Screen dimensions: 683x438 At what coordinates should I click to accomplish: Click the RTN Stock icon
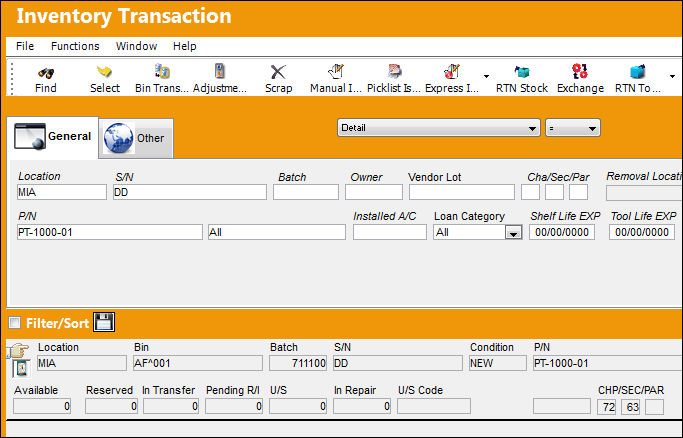pyautogui.click(x=521, y=71)
